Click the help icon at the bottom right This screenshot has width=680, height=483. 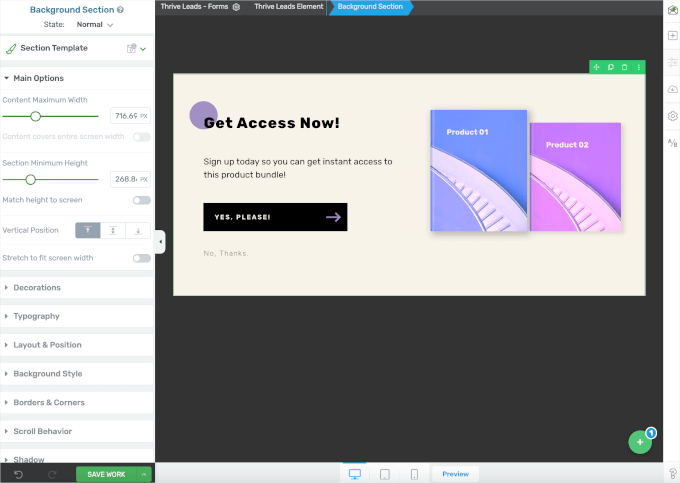(673, 474)
